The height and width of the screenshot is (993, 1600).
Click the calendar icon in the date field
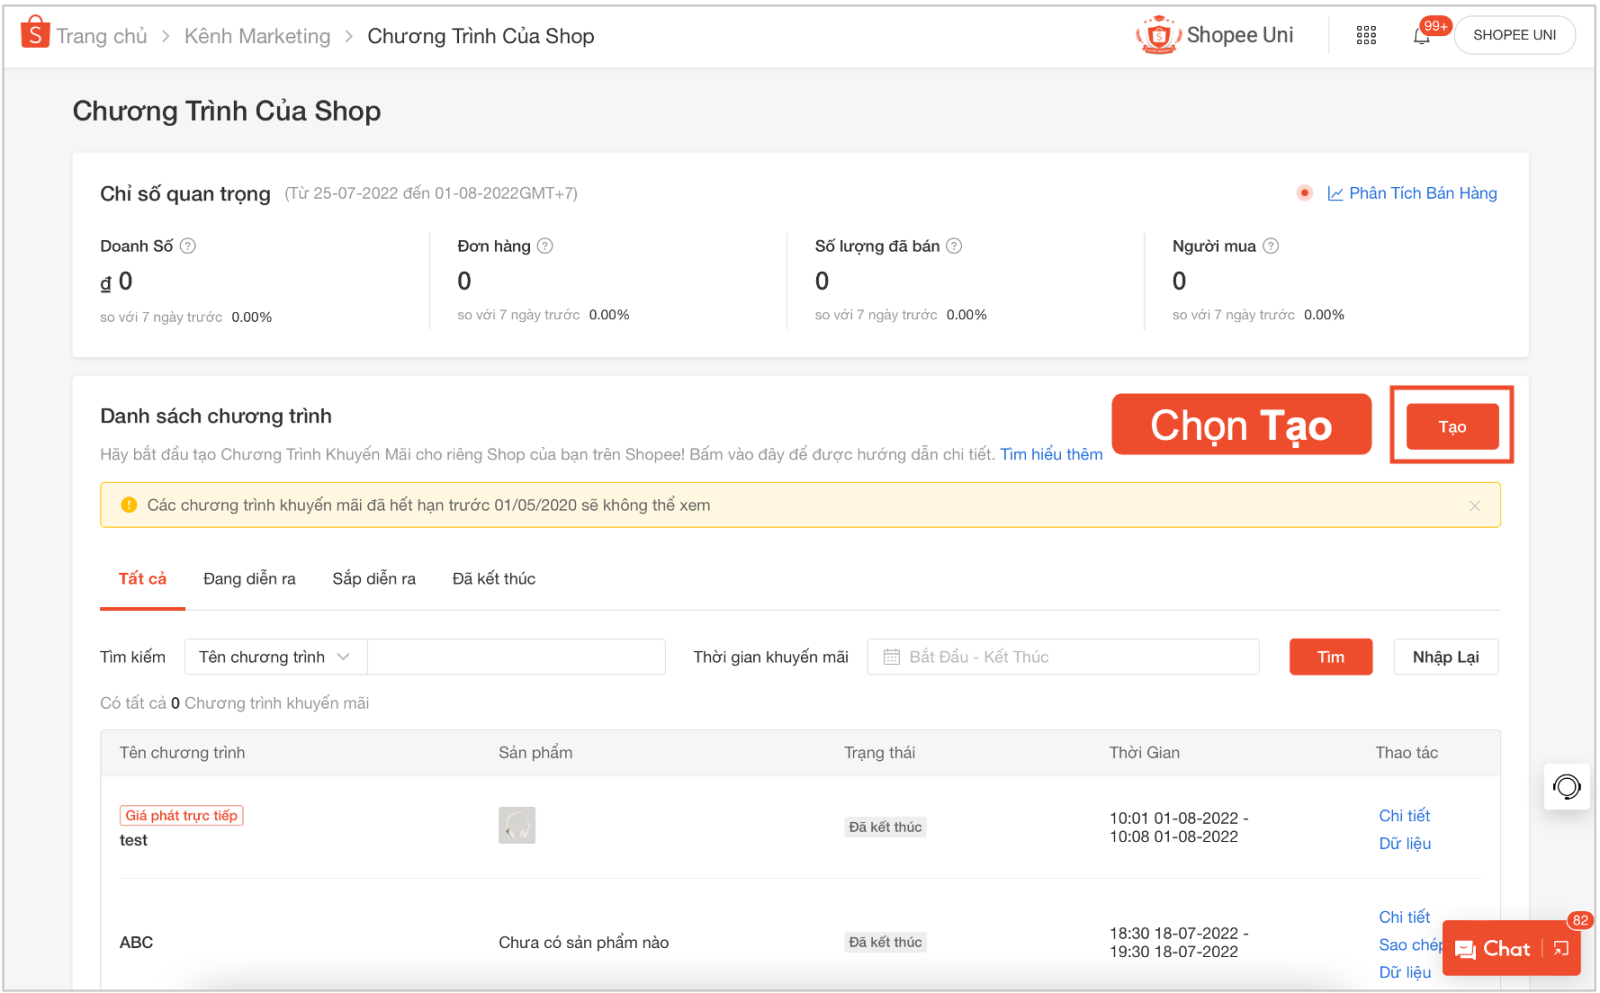893,656
